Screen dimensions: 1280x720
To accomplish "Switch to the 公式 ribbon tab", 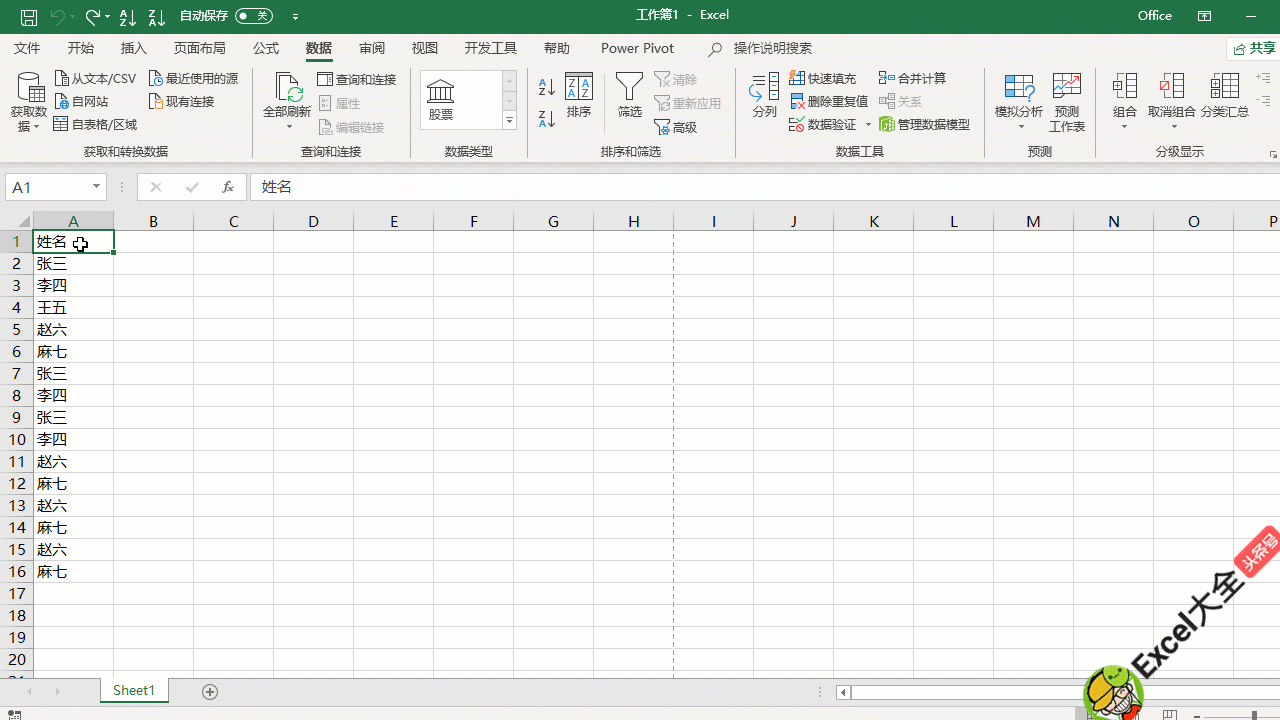I will (266, 48).
